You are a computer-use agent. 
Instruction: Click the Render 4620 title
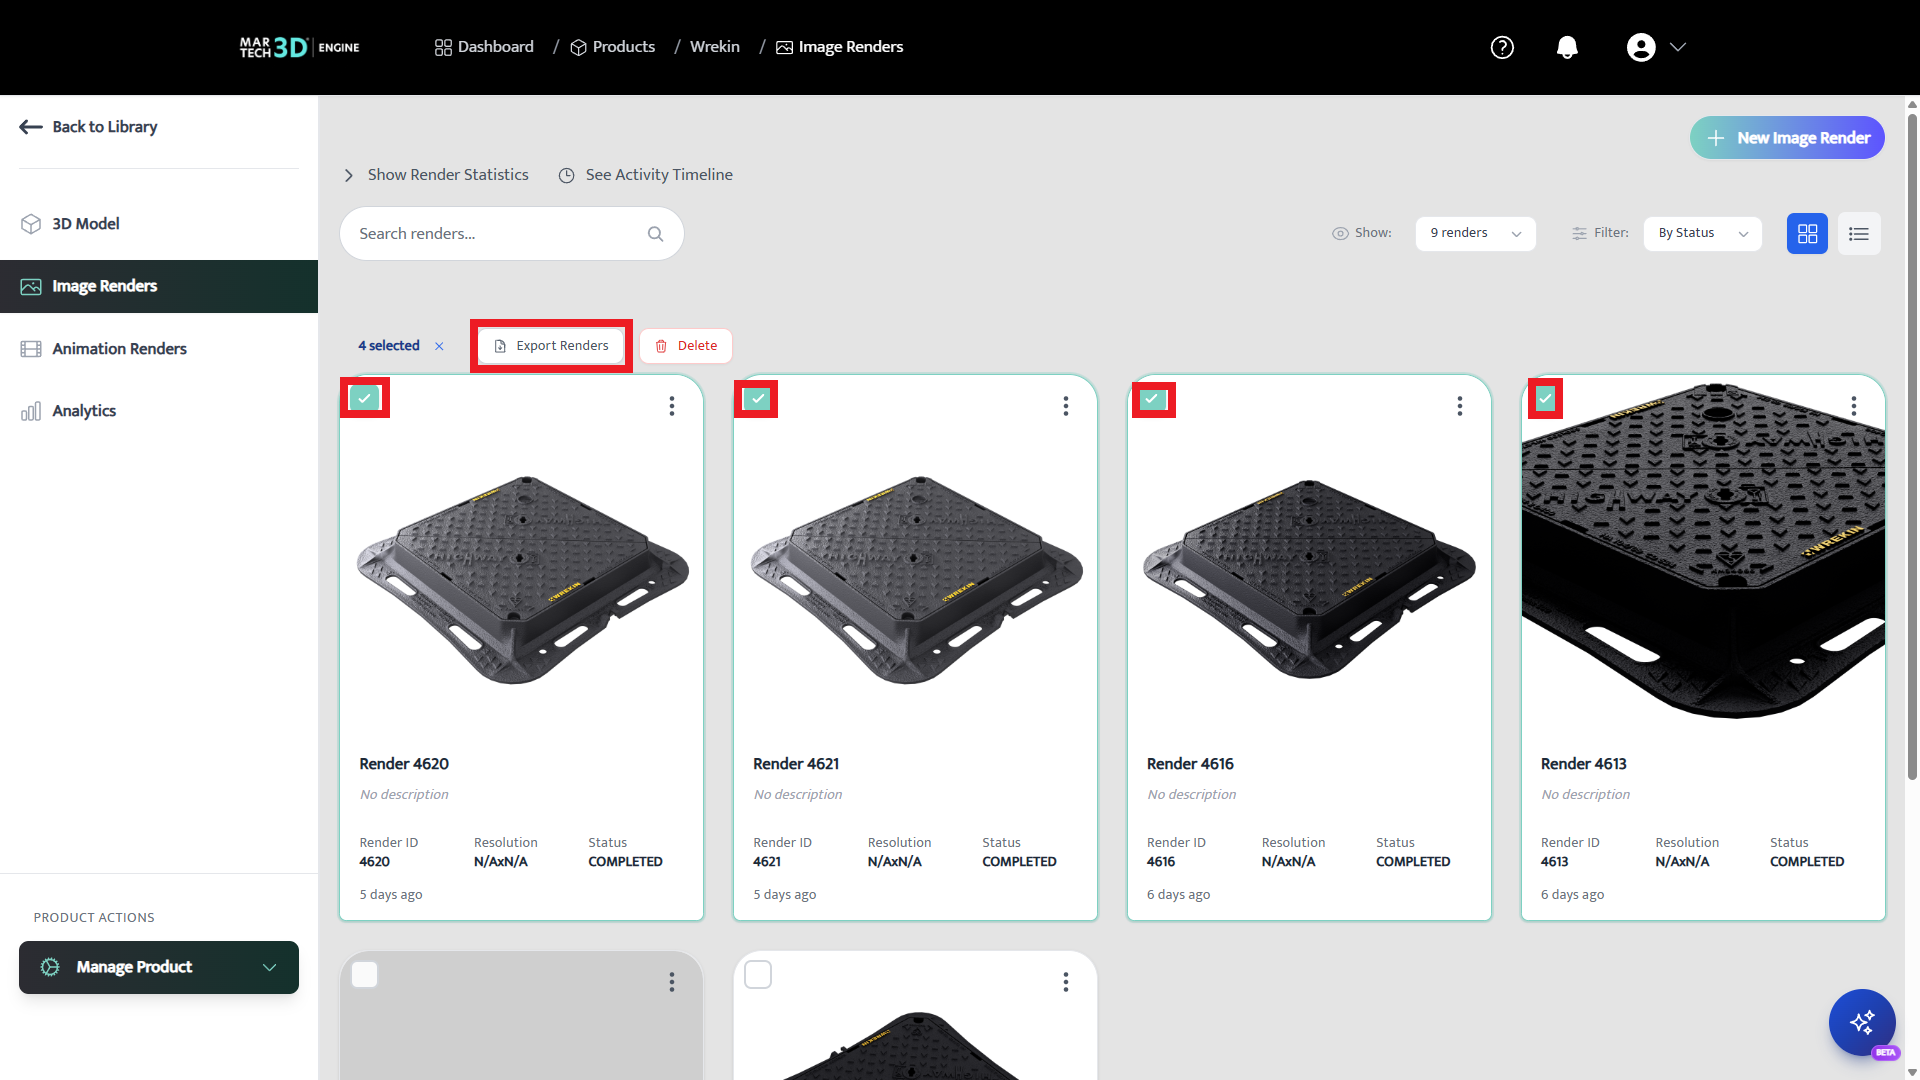pos(404,764)
